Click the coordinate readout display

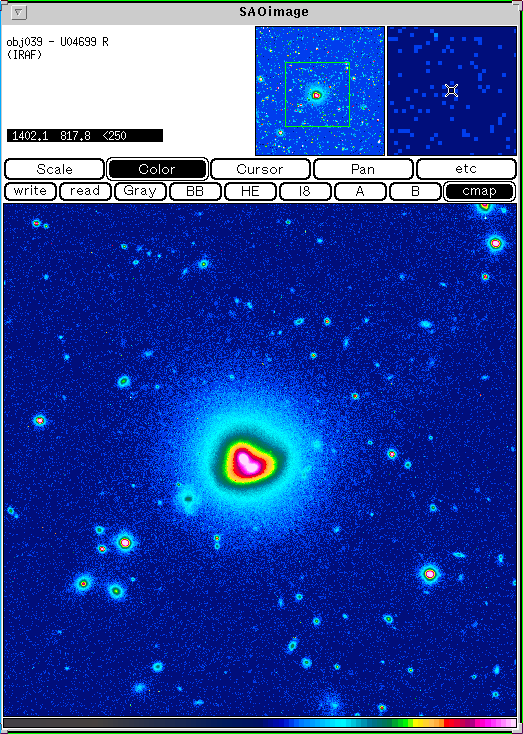tap(85, 136)
